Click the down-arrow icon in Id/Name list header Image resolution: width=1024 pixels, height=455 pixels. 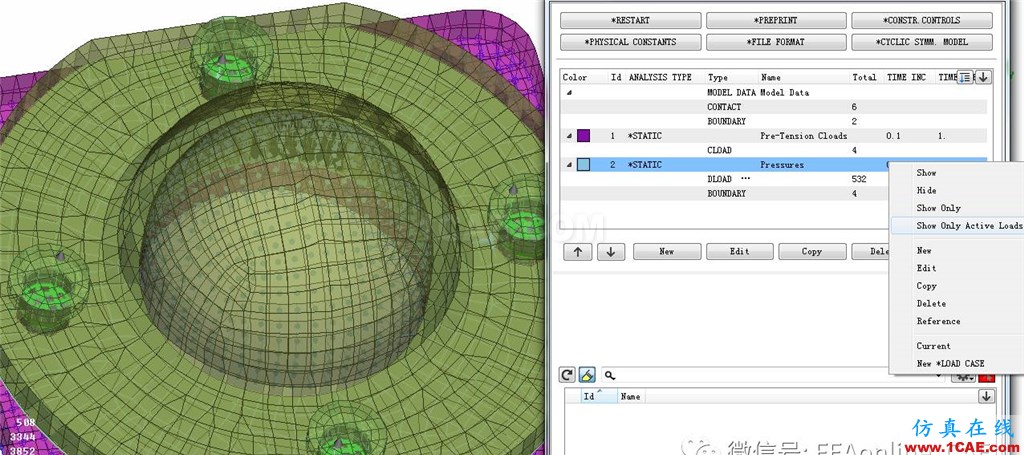point(985,396)
